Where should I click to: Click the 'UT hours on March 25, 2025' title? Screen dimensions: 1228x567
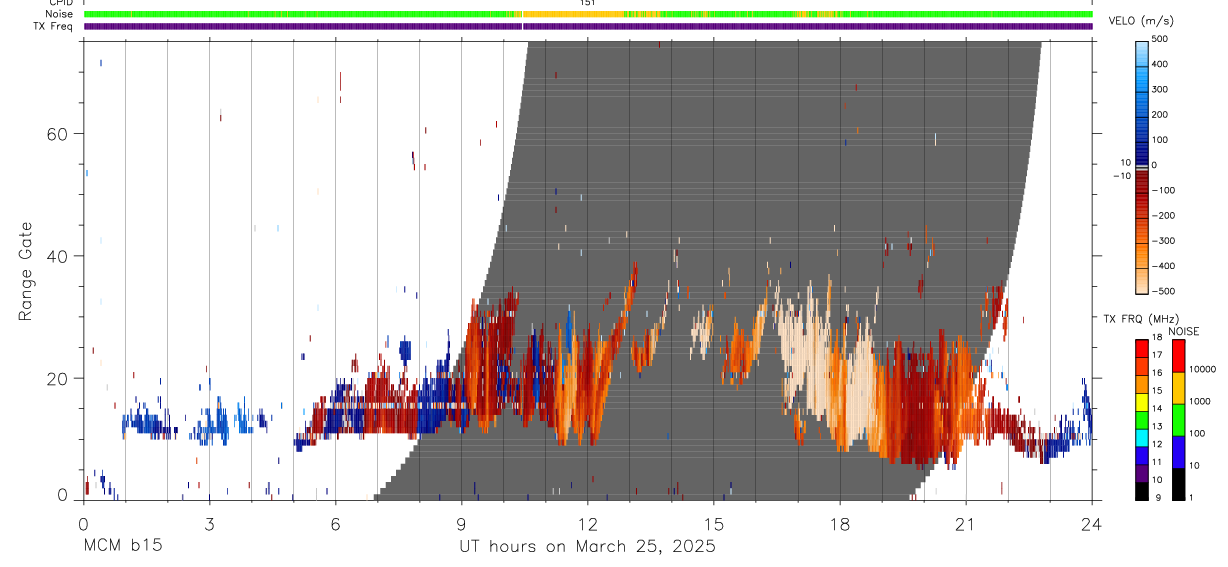click(588, 547)
